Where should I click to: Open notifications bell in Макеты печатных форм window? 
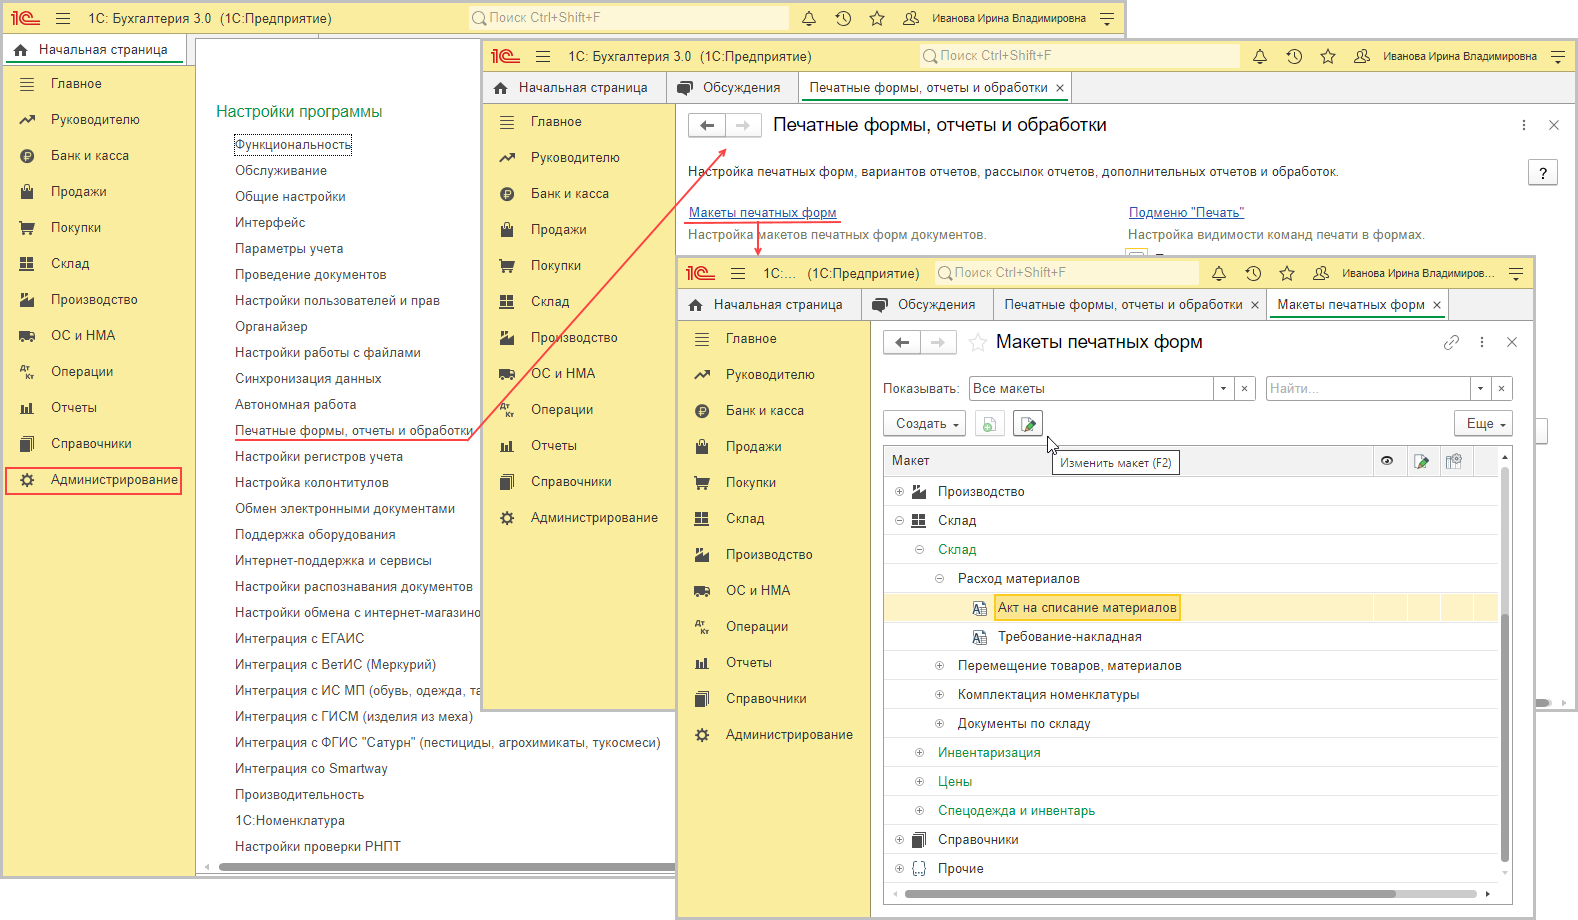pyautogui.click(x=1219, y=273)
